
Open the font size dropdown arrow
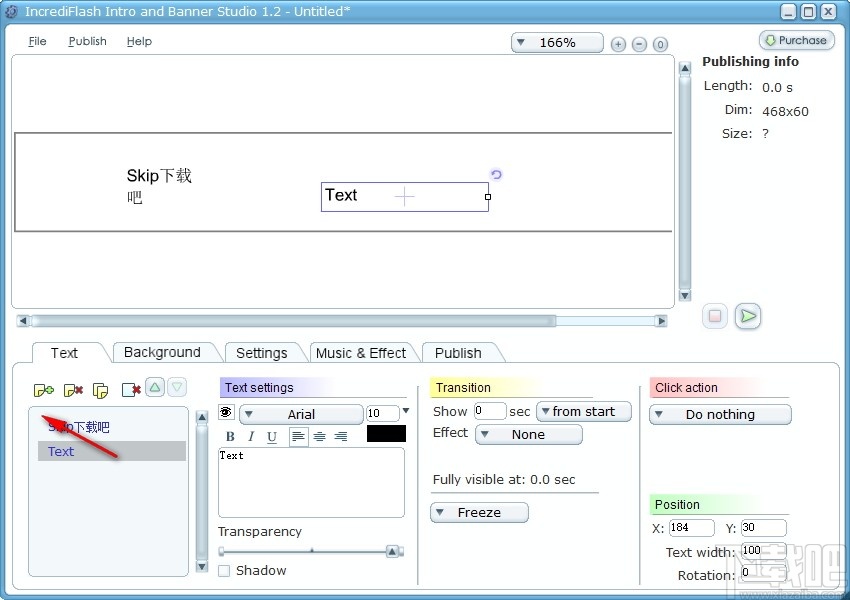click(405, 411)
